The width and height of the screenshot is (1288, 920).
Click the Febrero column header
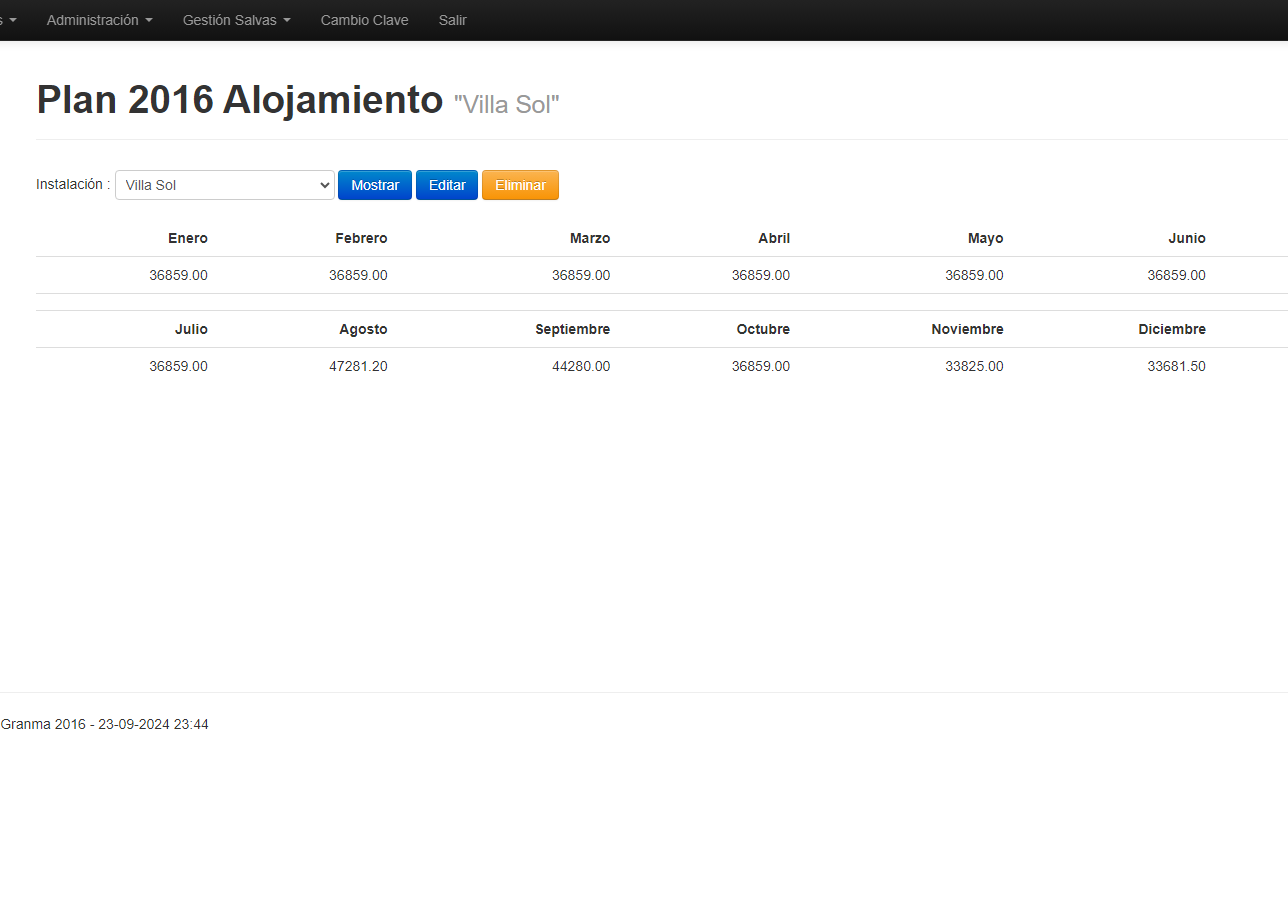pyautogui.click(x=361, y=238)
